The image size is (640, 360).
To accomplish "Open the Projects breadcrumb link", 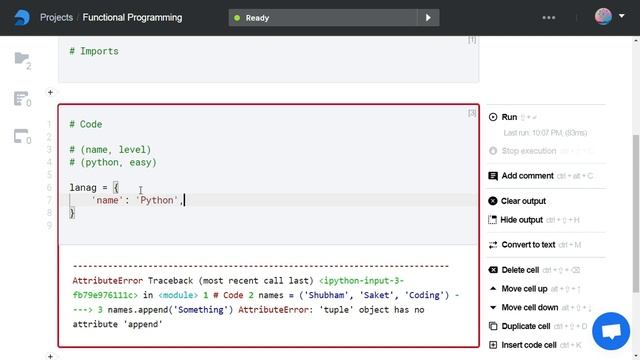I will [x=56, y=18].
